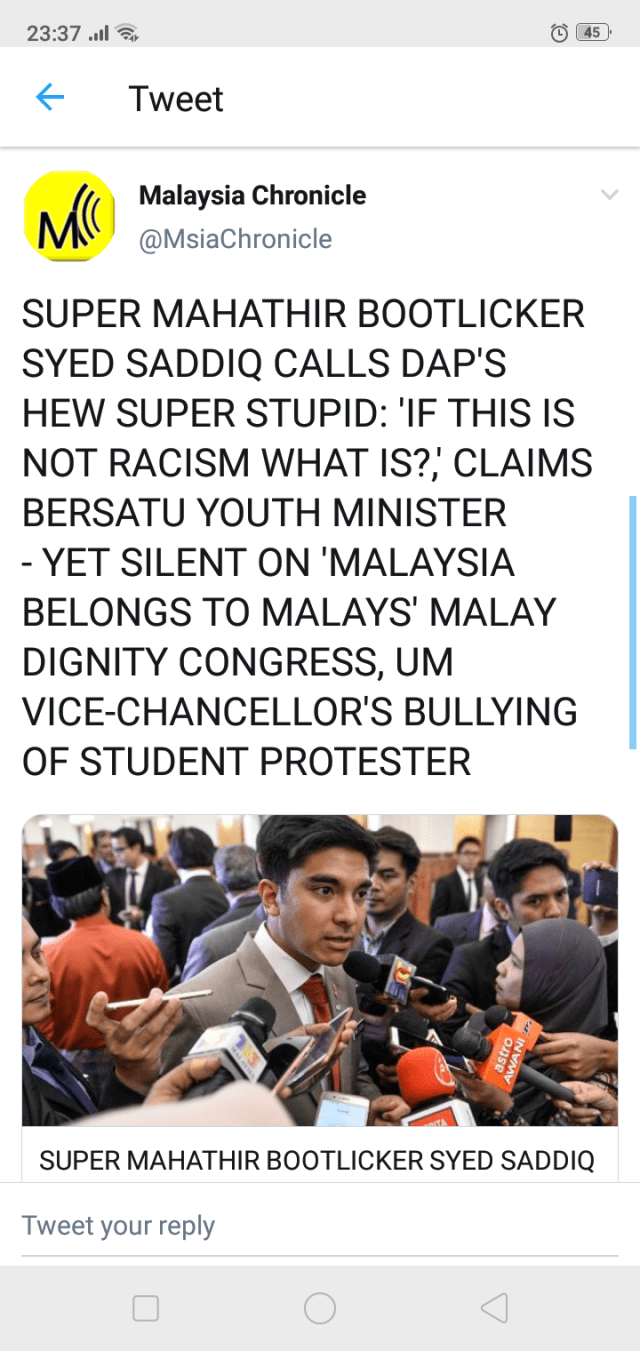Tap the Android home circle button
Viewport: 640px width, 1351px height.
320,1308
